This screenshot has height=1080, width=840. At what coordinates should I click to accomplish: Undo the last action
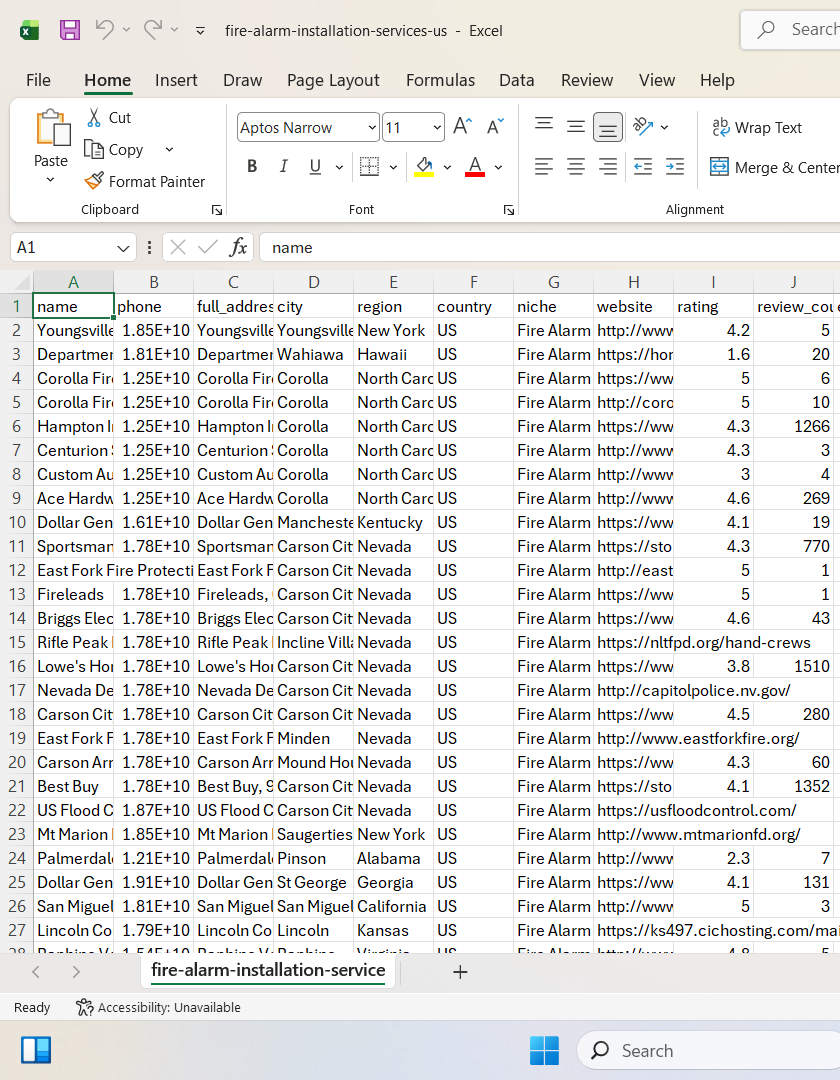pyautogui.click(x=105, y=30)
